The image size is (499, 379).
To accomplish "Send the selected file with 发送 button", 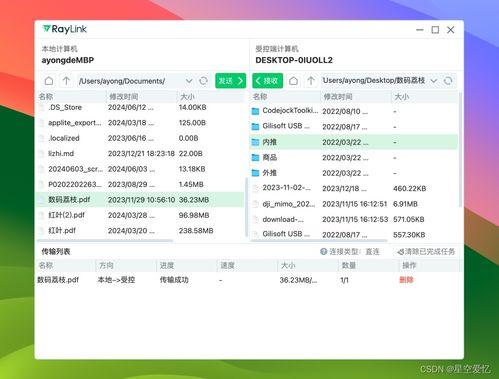I will click(230, 81).
